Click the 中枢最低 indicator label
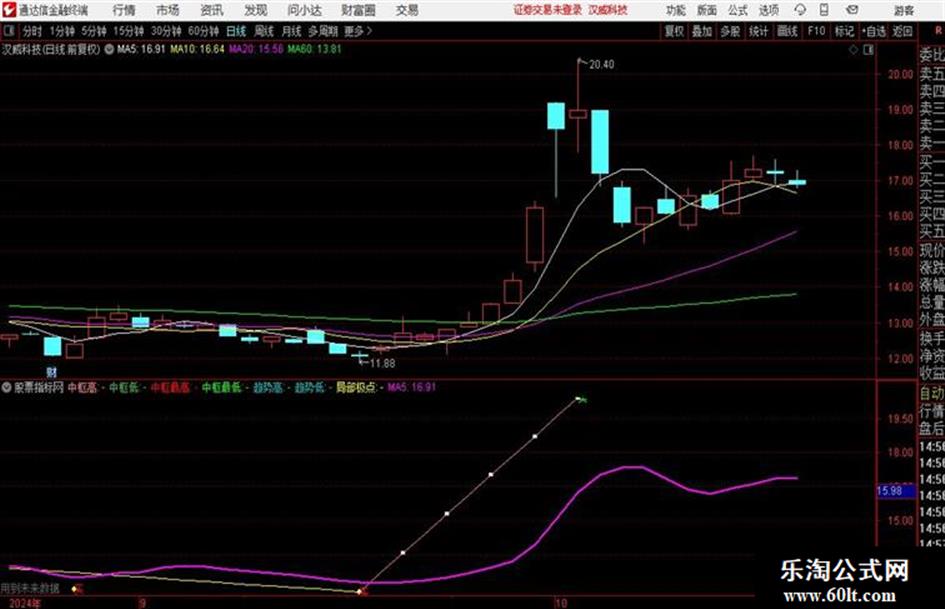 pos(222,388)
